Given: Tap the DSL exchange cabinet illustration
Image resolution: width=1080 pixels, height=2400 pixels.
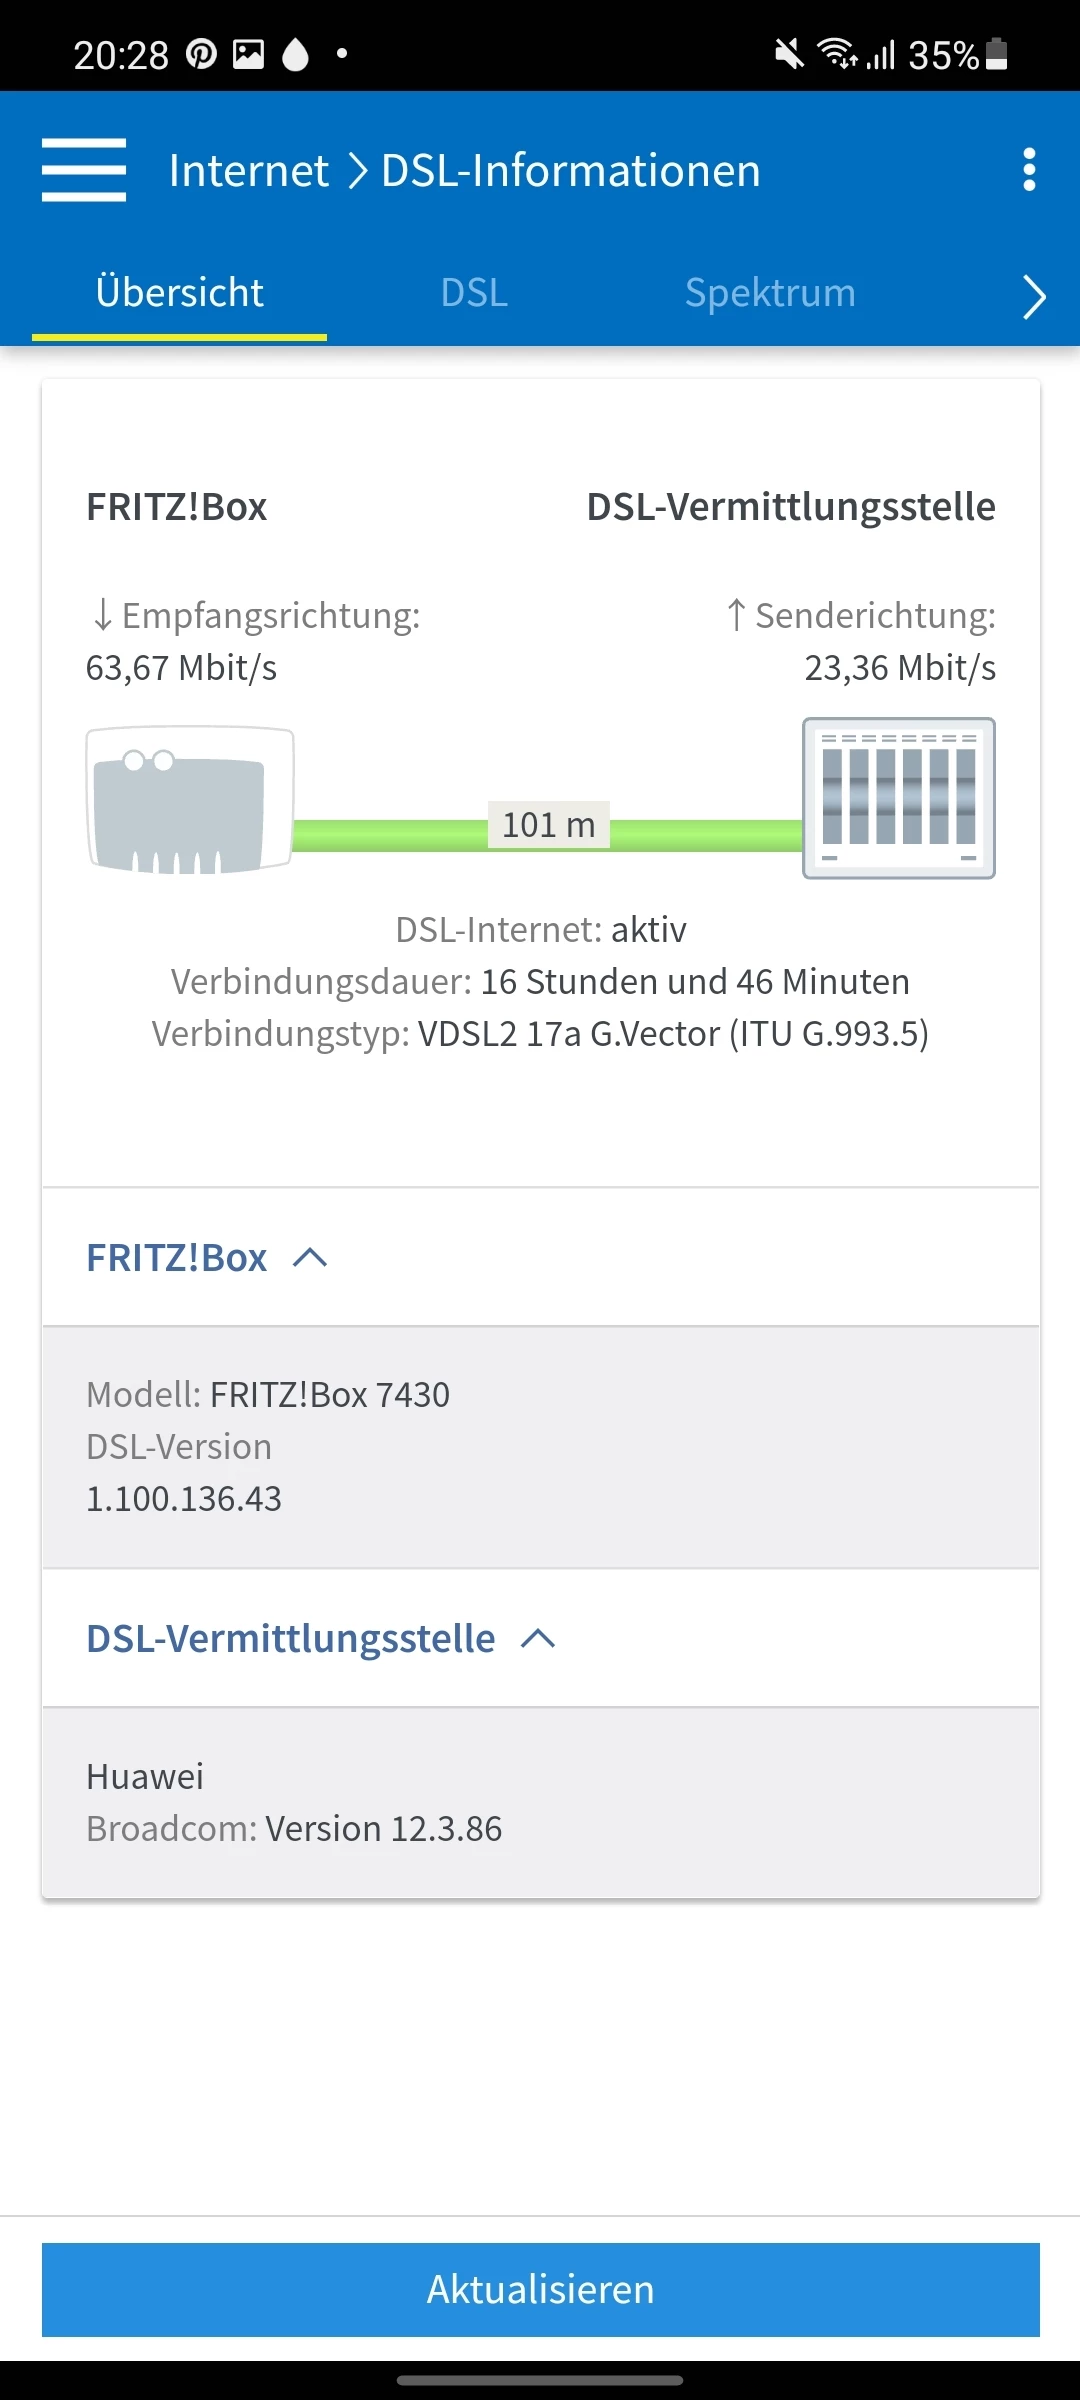Looking at the screenshot, I should pos(898,798).
